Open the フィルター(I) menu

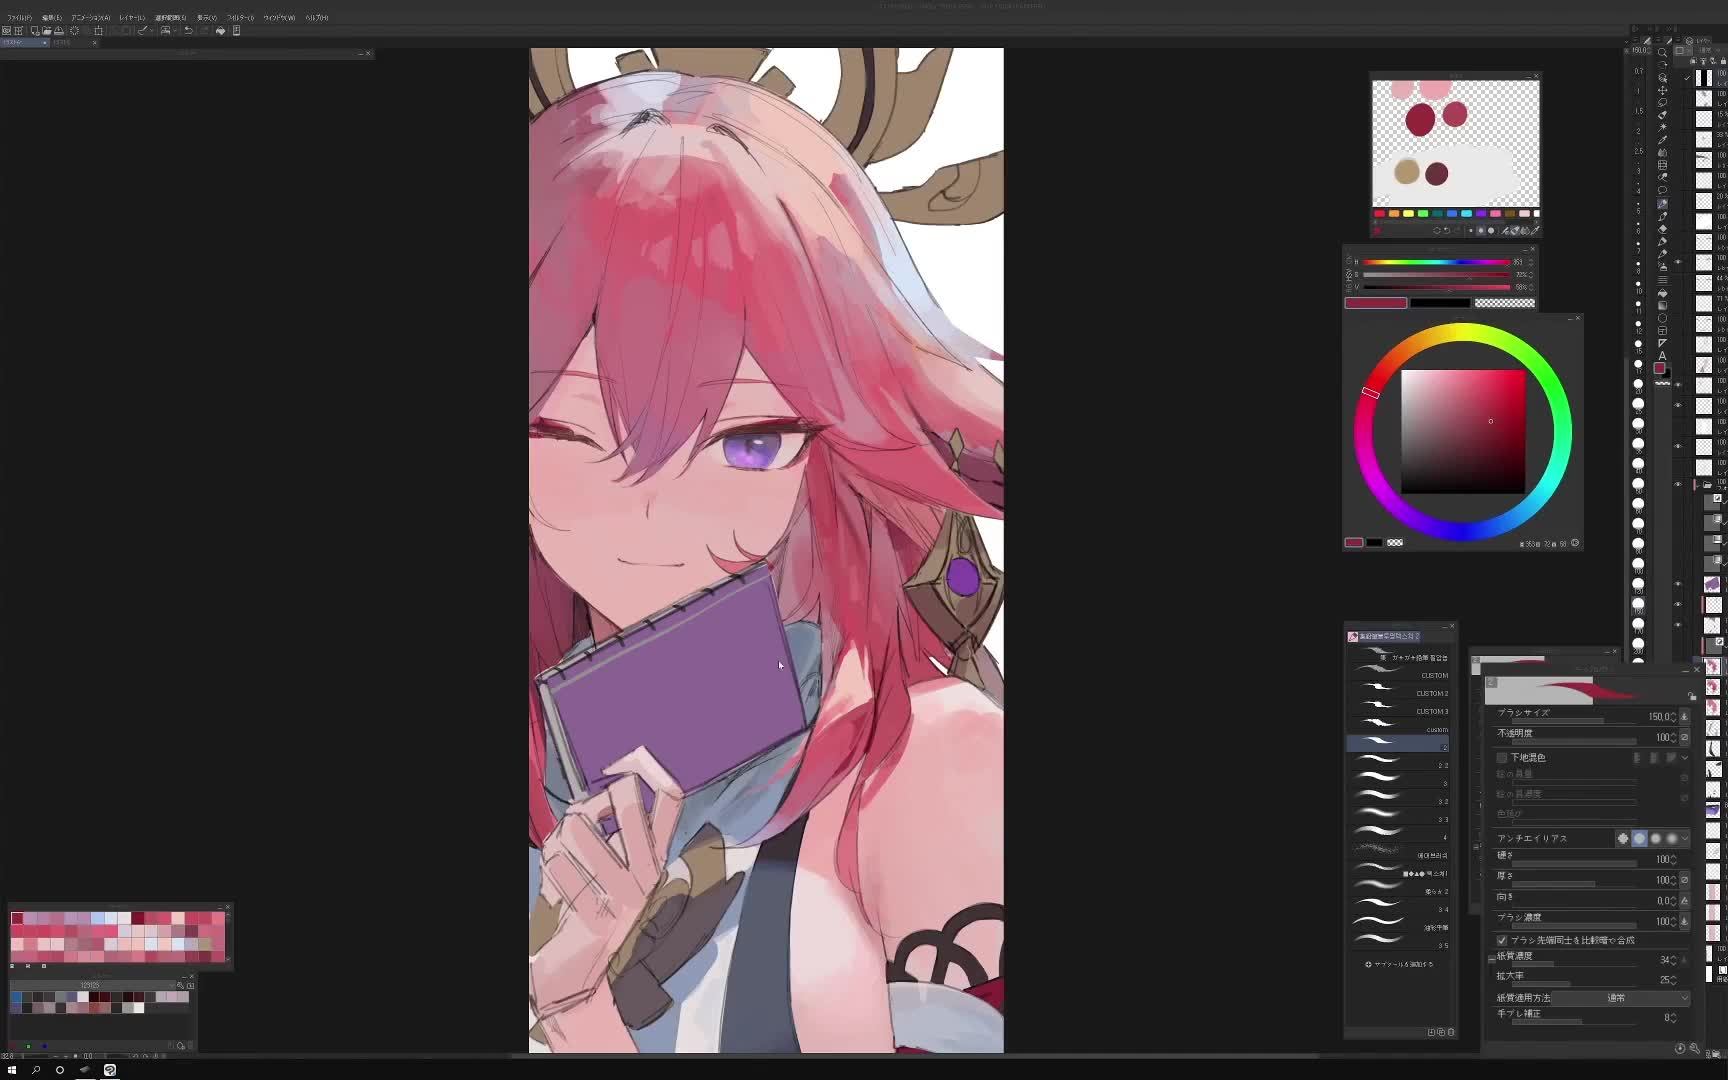coord(240,17)
